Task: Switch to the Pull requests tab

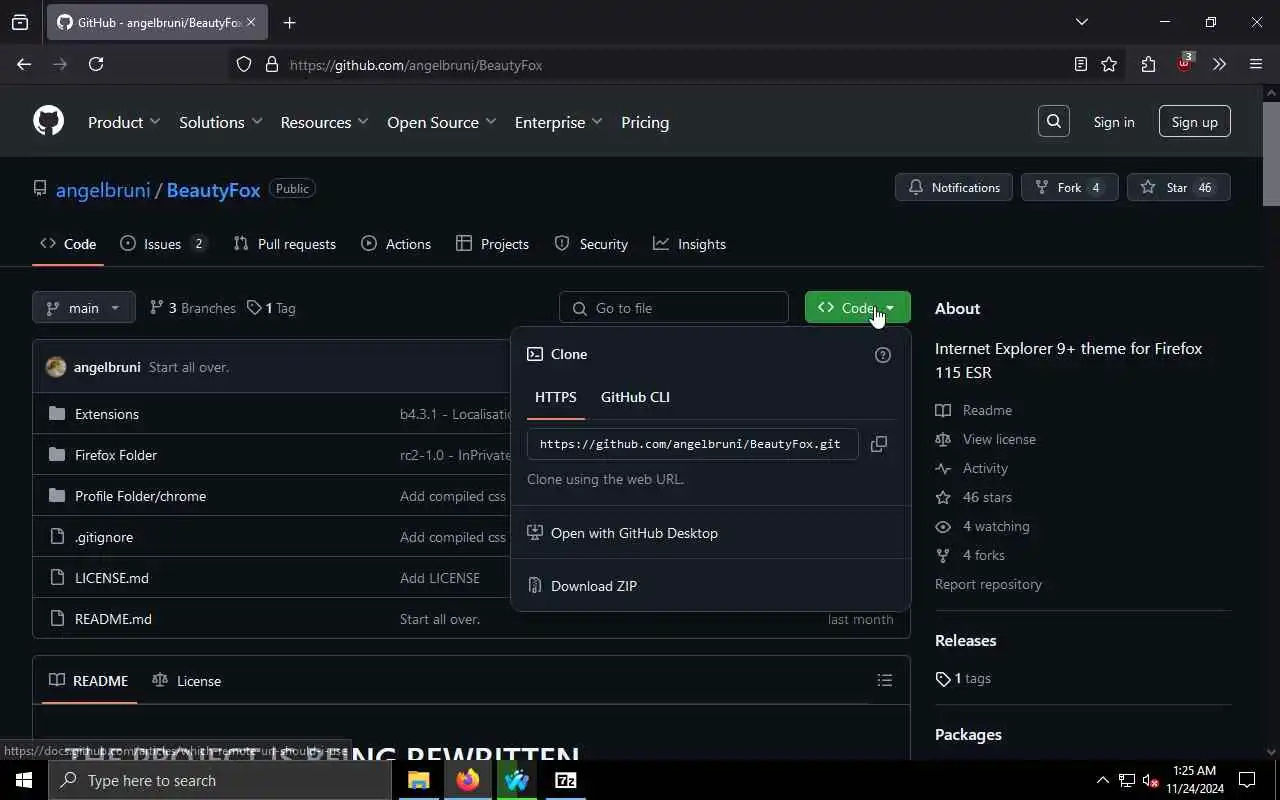Action: click(284, 244)
